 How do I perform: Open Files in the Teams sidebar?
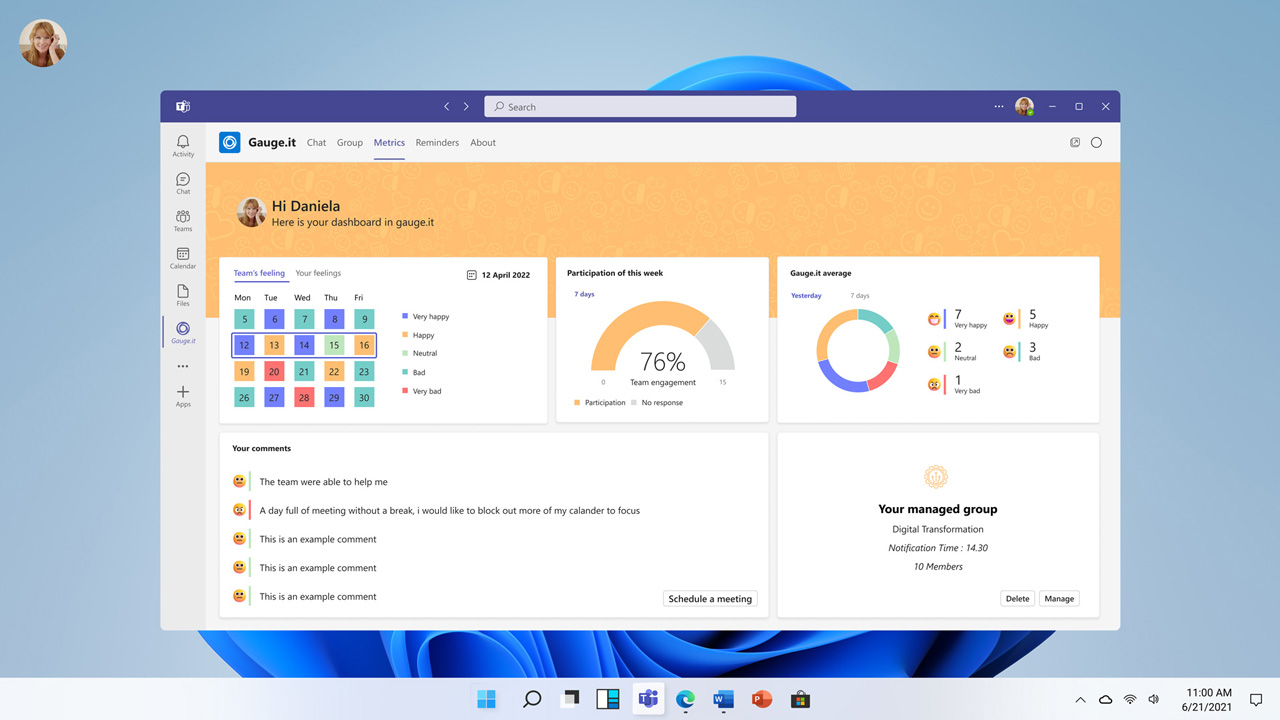point(183,295)
